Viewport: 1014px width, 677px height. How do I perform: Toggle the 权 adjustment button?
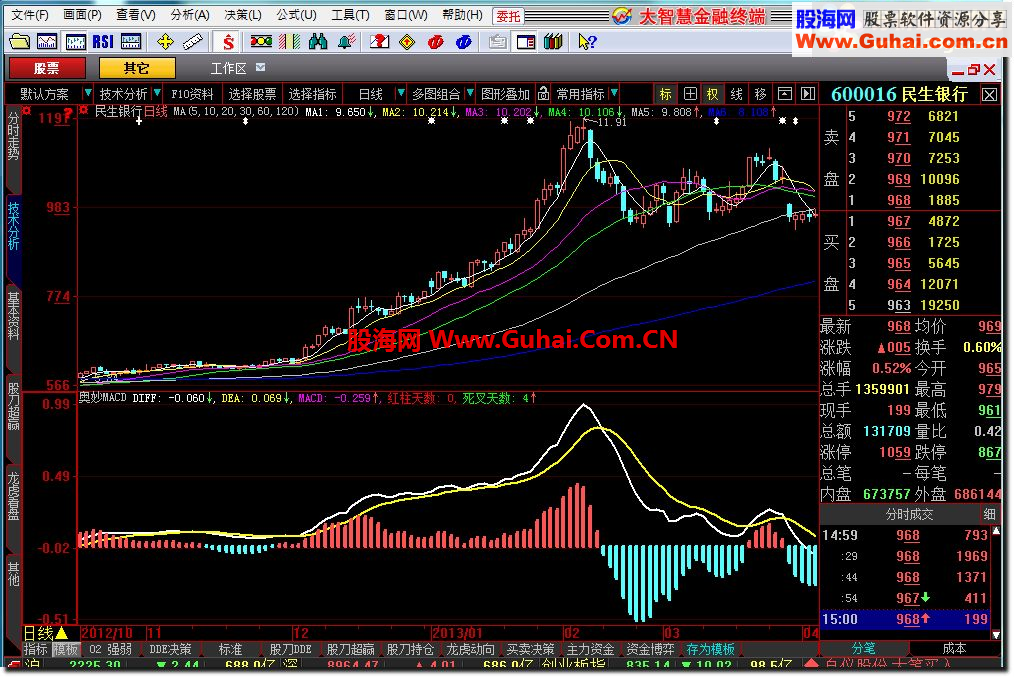713,94
